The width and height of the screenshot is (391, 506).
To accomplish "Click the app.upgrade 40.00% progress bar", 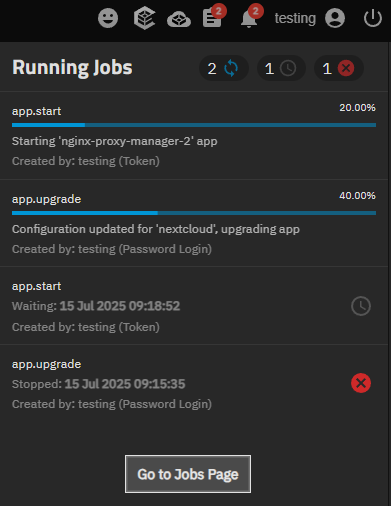I will tap(194, 213).
